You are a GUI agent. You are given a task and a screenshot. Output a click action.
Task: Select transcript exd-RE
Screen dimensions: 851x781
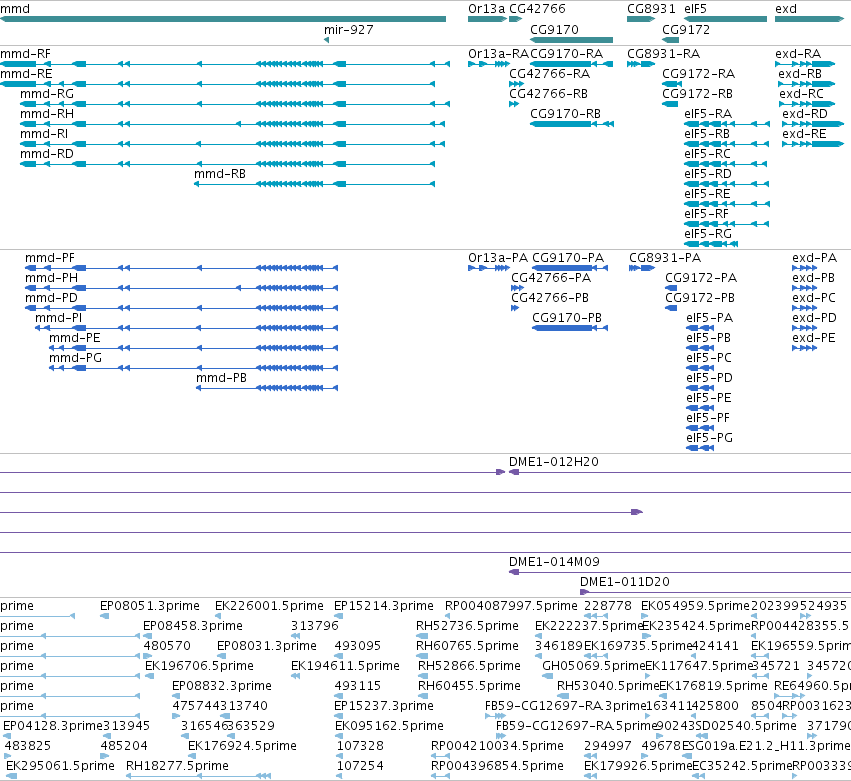click(804, 135)
